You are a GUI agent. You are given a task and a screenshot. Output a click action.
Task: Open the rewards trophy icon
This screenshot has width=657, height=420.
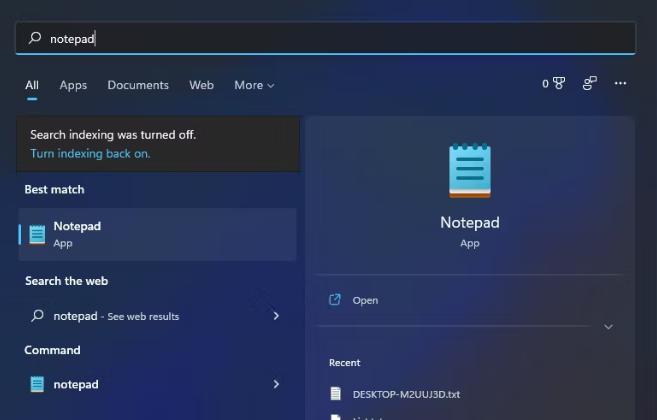(x=559, y=83)
